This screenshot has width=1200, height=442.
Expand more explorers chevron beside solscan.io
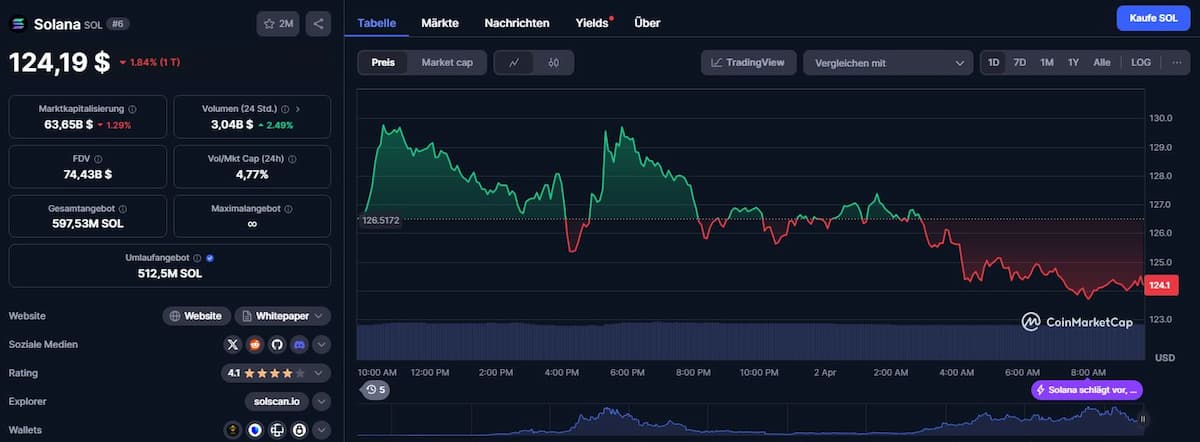322,401
